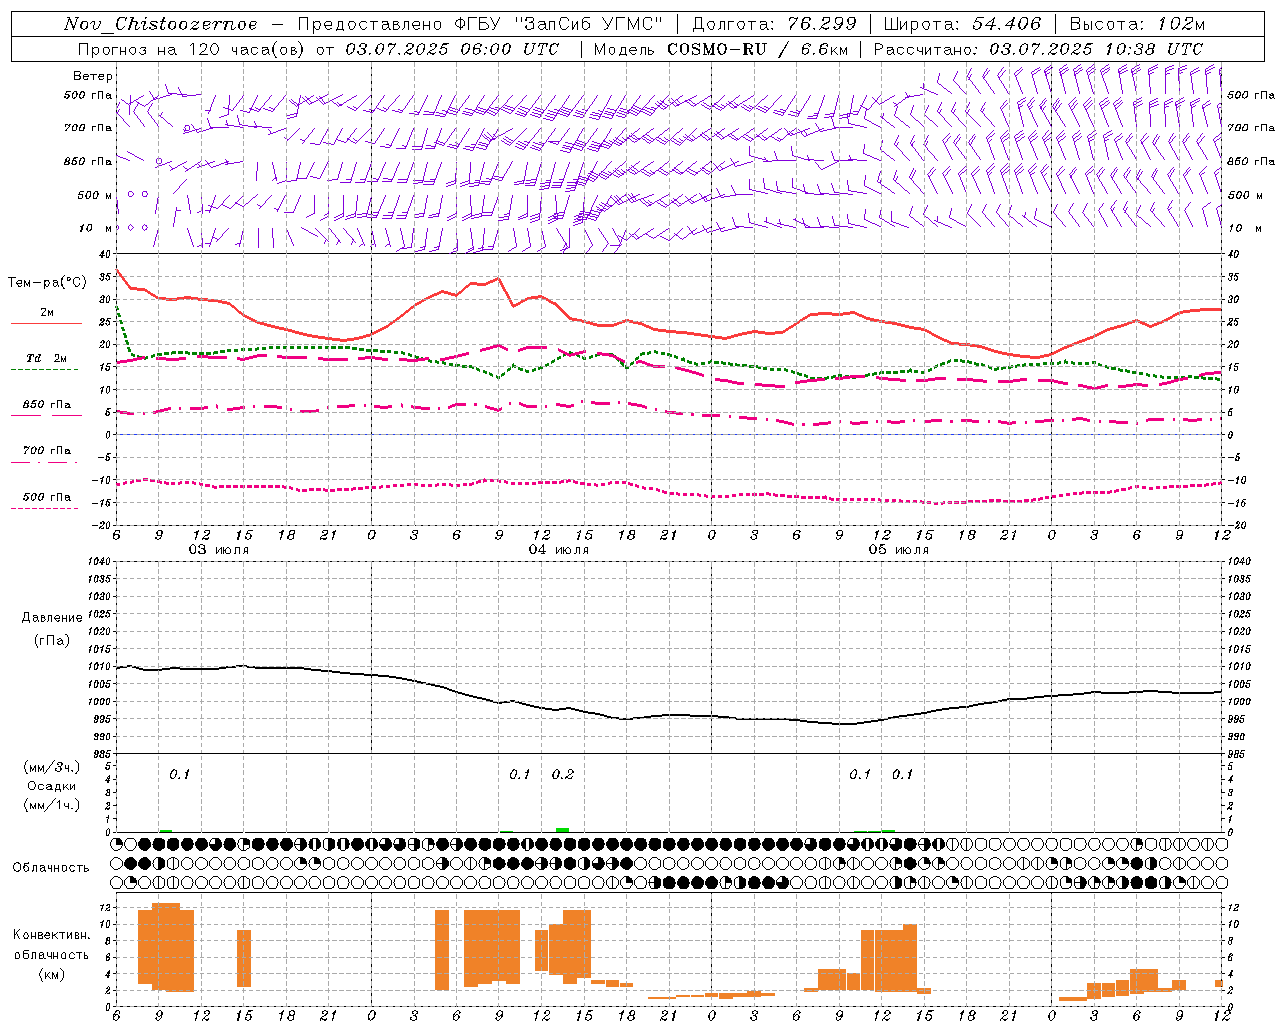Click the 10 м wind level label on left
The image size is (1280, 1024).
[x=95, y=228]
